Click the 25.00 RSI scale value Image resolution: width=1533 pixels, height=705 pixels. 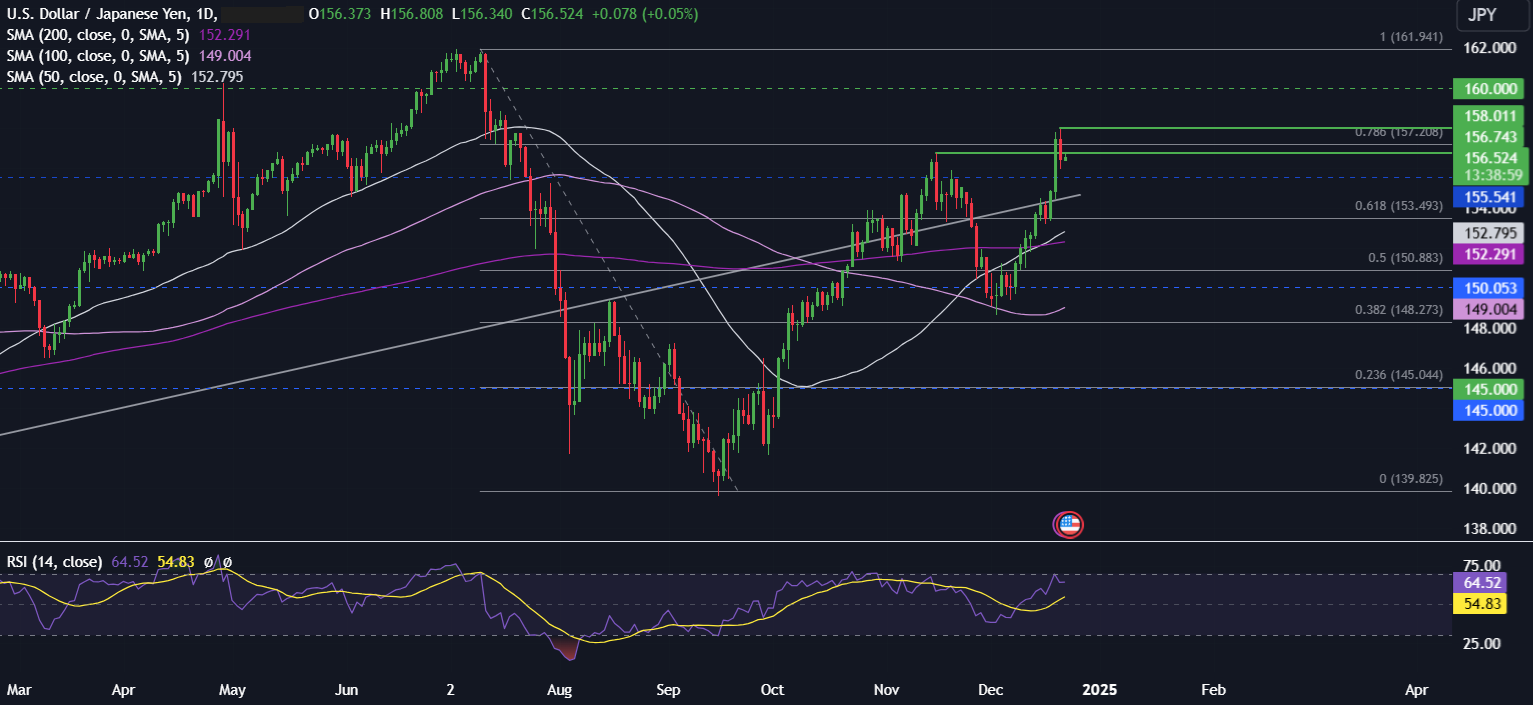point(1484,642)
